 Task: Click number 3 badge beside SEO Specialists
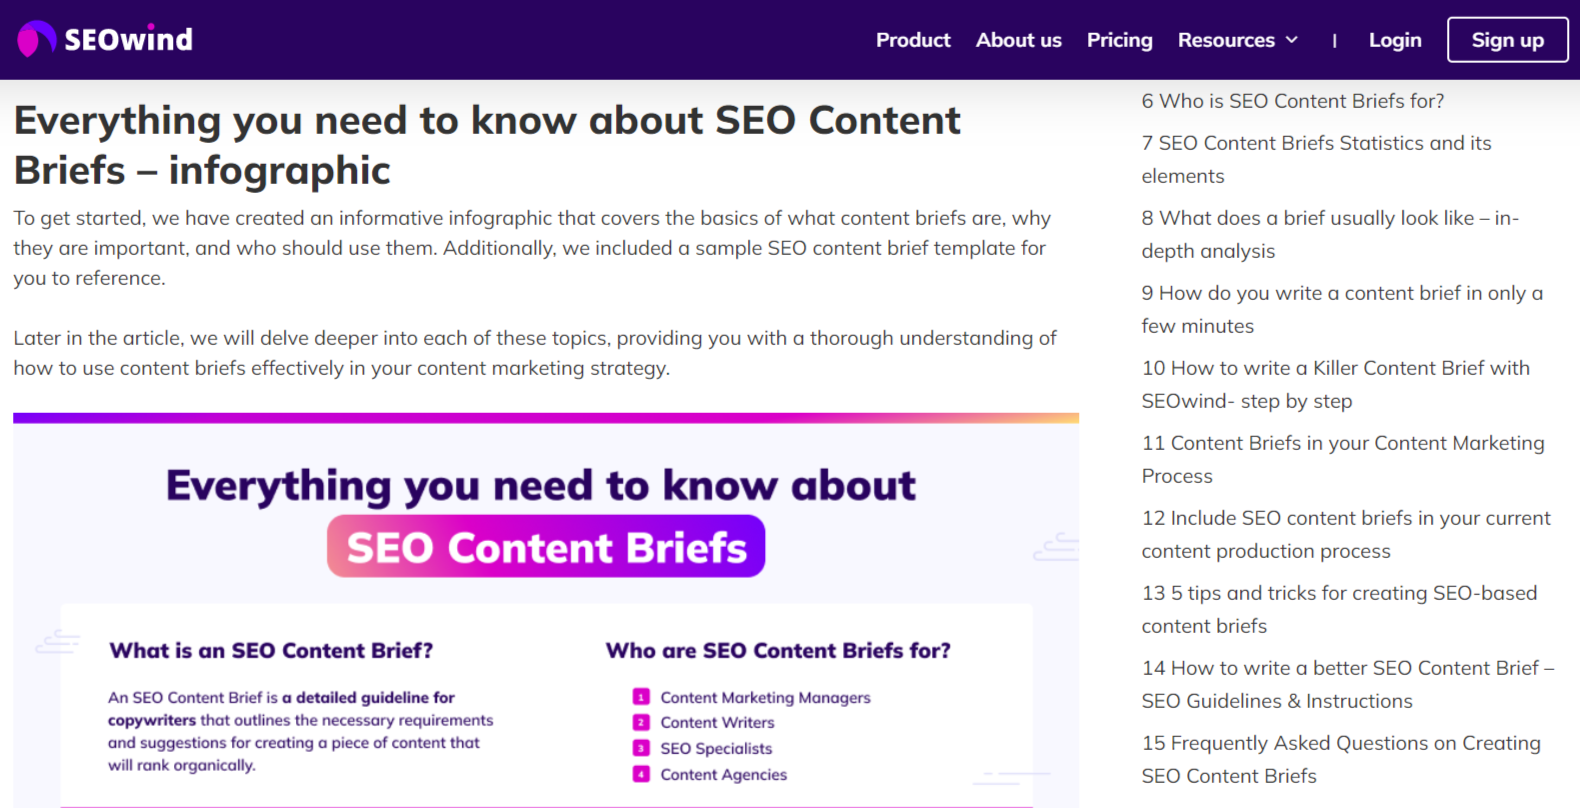641,748
